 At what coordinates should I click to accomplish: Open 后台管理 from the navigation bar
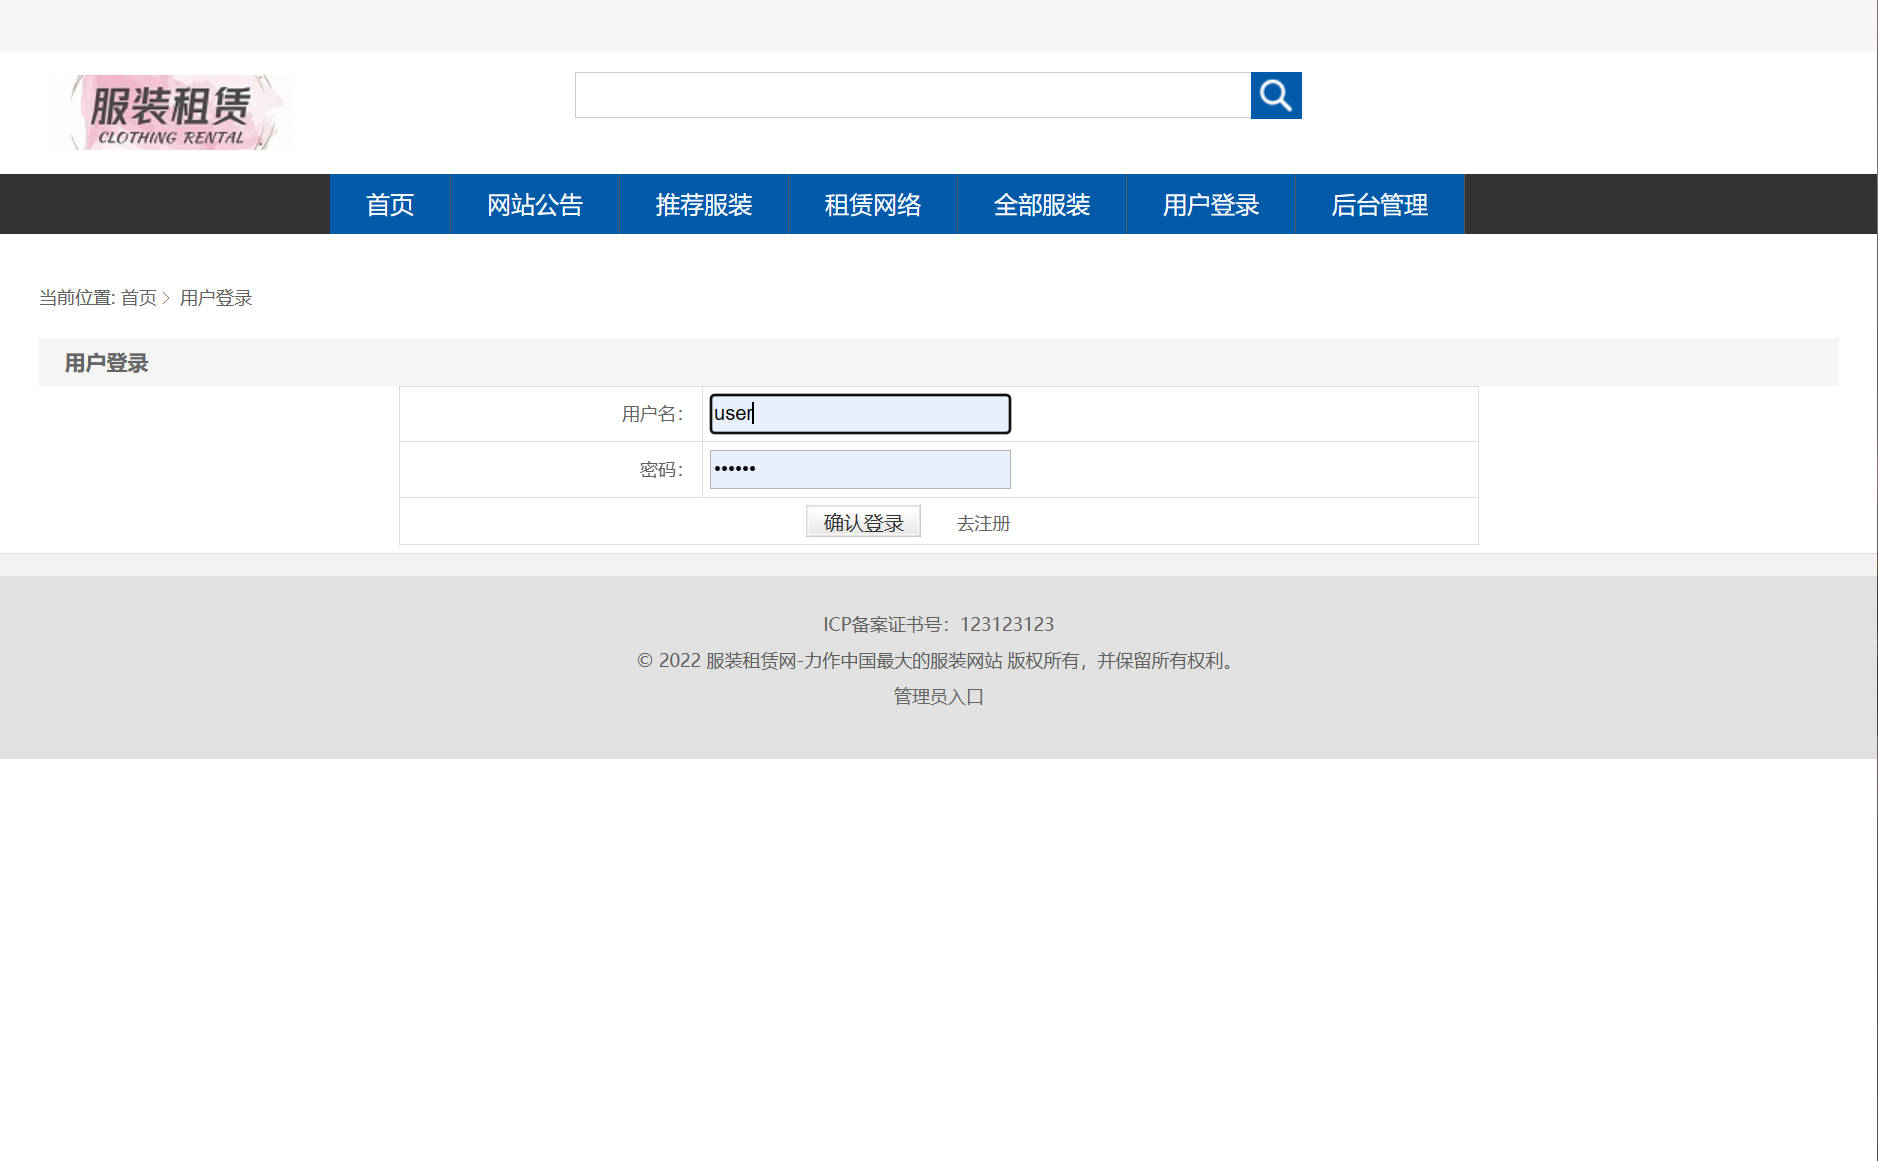click(x=1380, y=204)
